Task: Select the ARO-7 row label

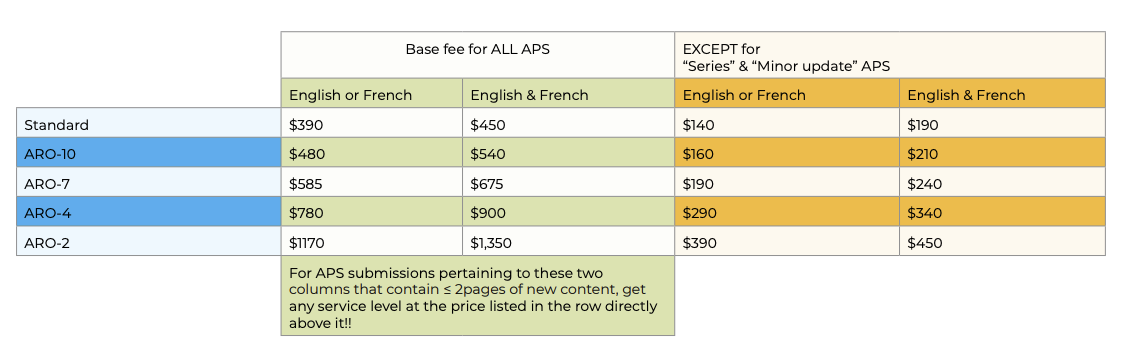Action: pyautogui.click(x=148, y=183)
